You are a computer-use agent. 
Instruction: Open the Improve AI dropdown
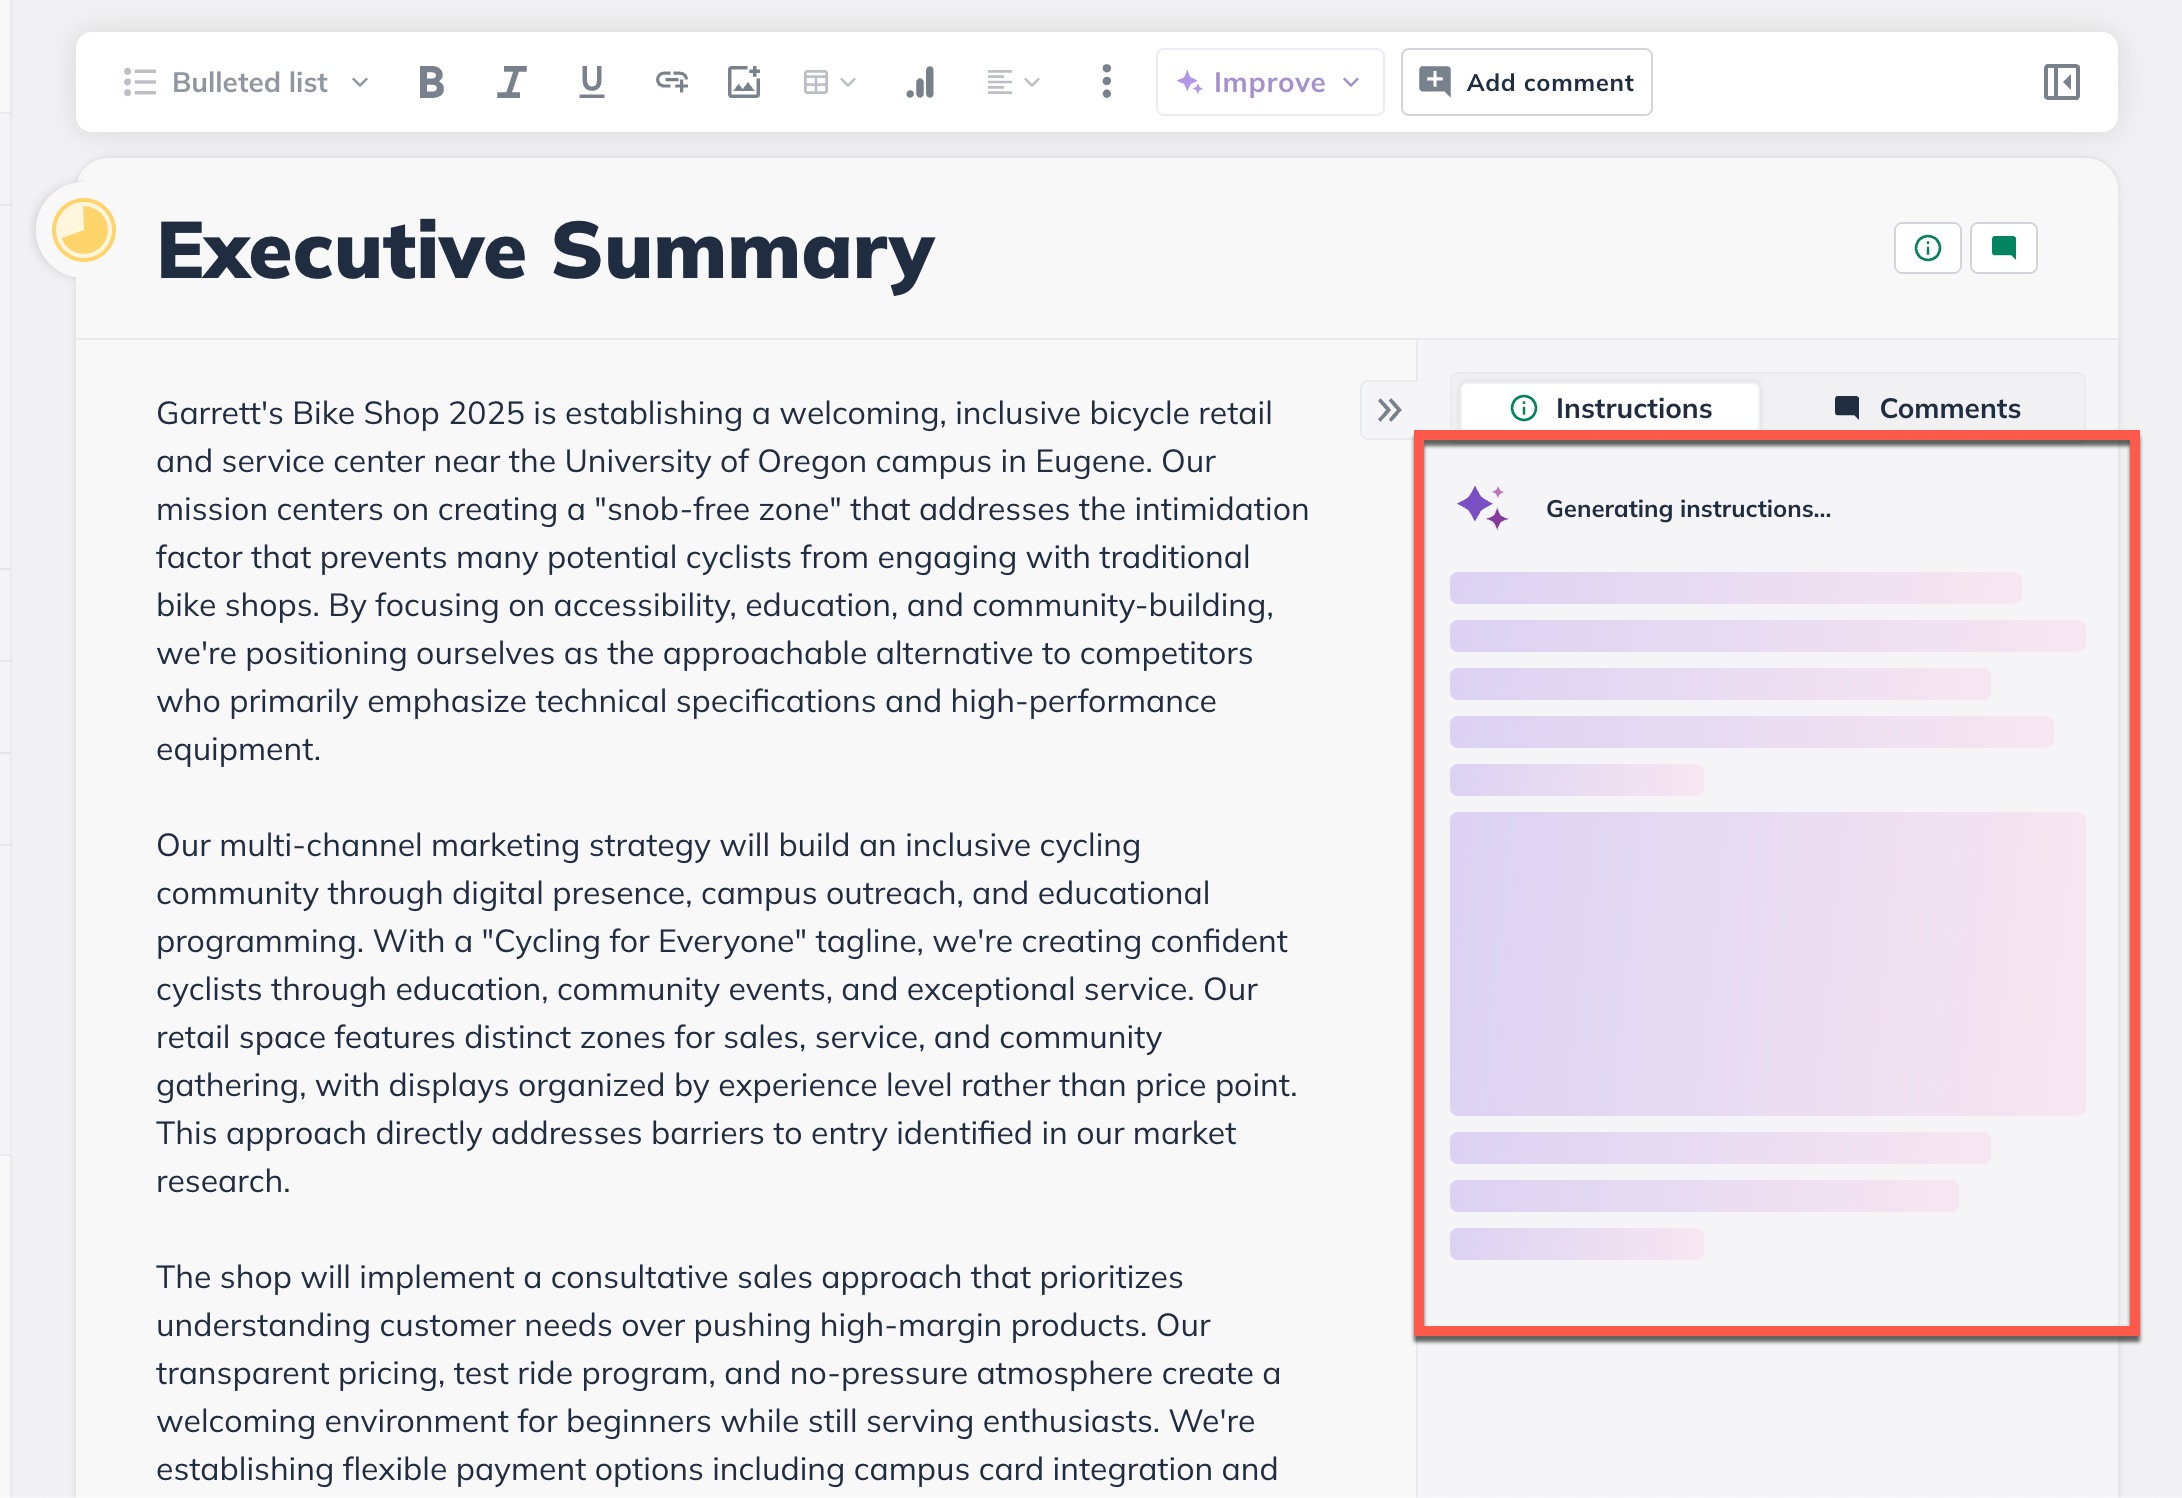coord(1269,82)
